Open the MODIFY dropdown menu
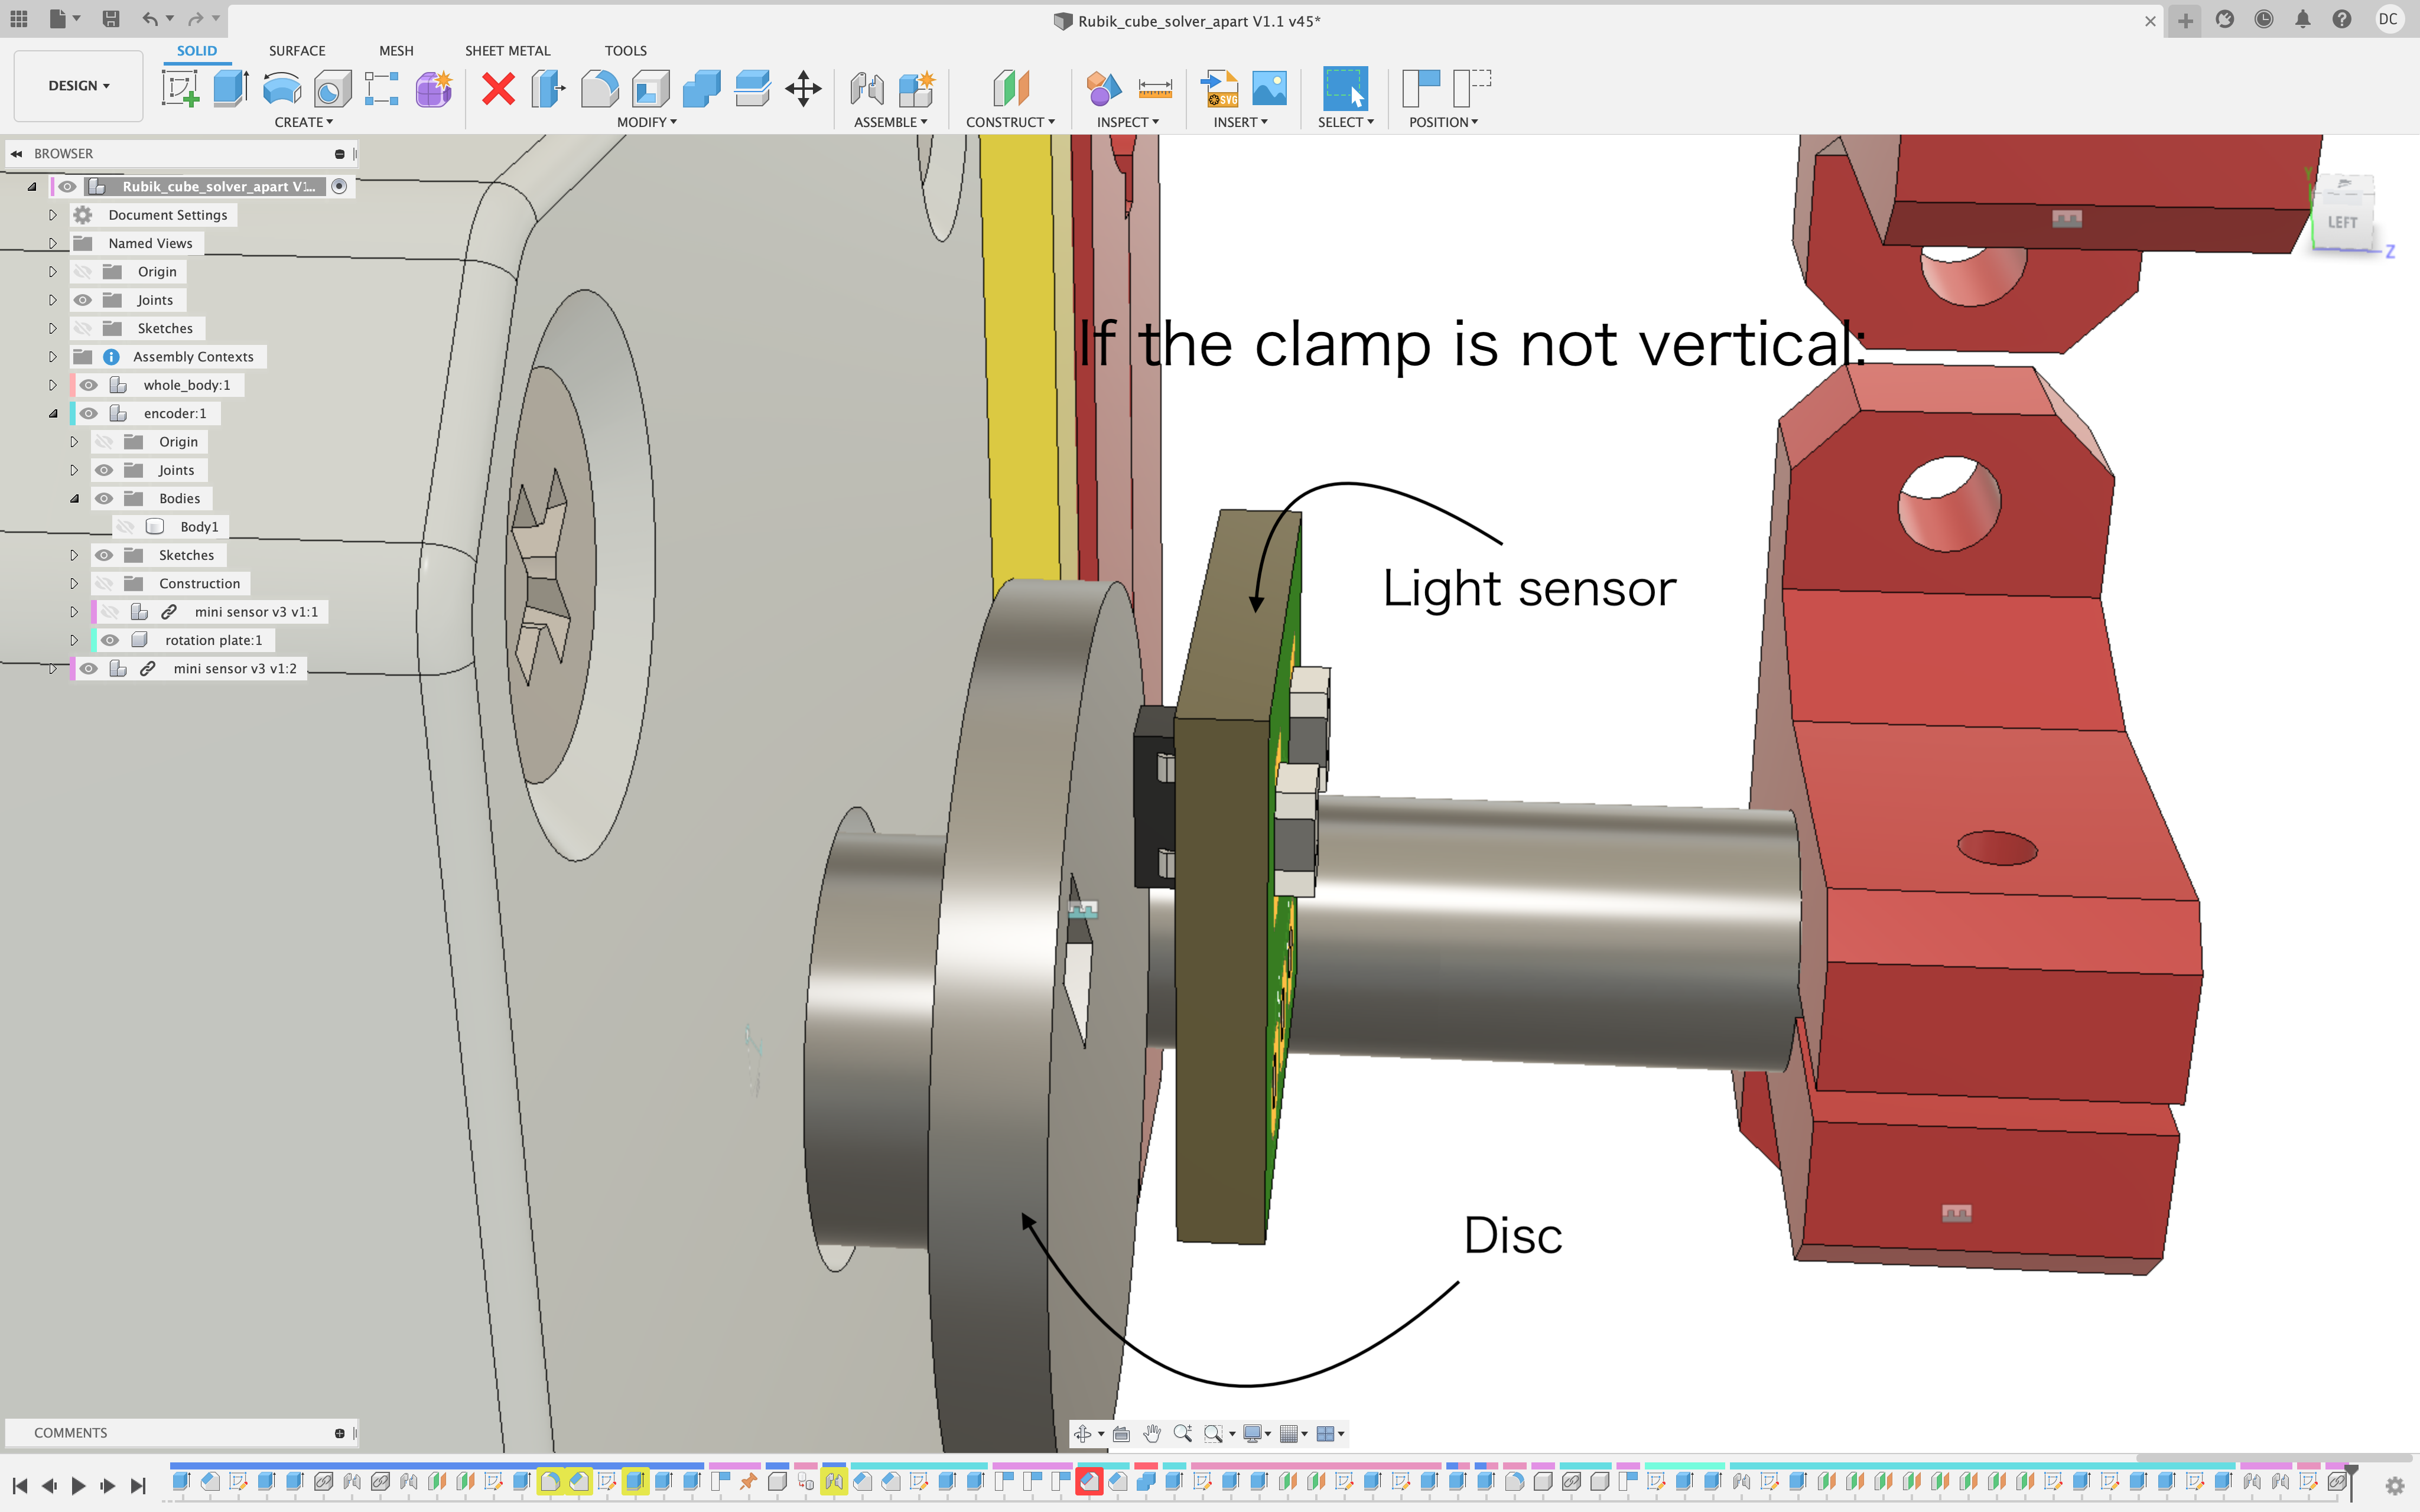Viewport: 2420px width, 1512px height. click(647, 122)
